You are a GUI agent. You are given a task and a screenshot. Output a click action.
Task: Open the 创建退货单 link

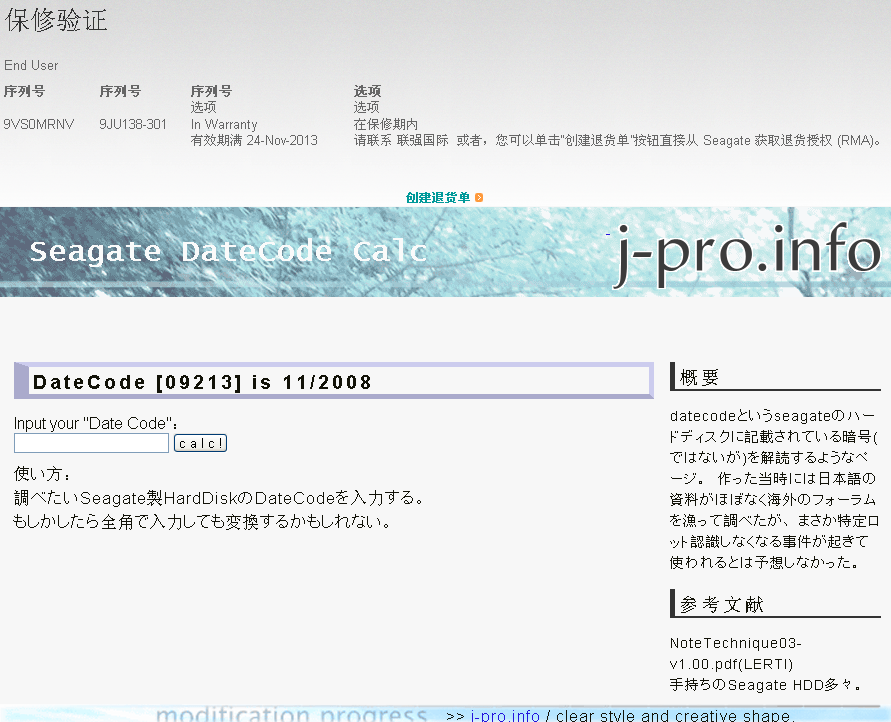pyautogui.click(x=438, y=198)
